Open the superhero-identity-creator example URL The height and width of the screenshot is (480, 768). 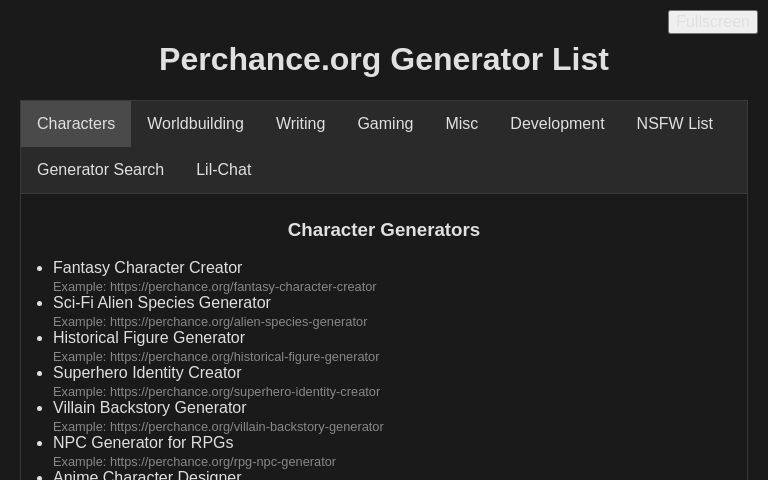tap(244, 392)
